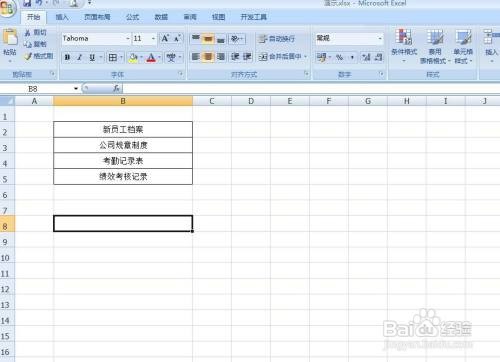500x362 pixels.
Task: Click the phonetic guide (文) button
Action: pyautogui.click(x=171, y=57)
